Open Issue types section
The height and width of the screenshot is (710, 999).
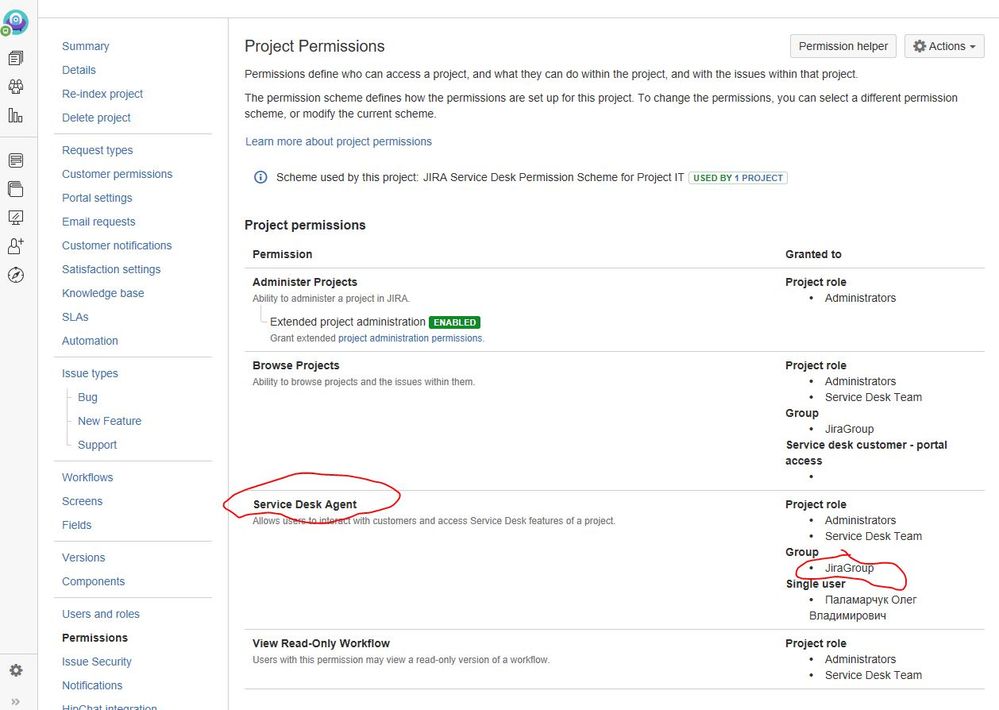(90, 373)
